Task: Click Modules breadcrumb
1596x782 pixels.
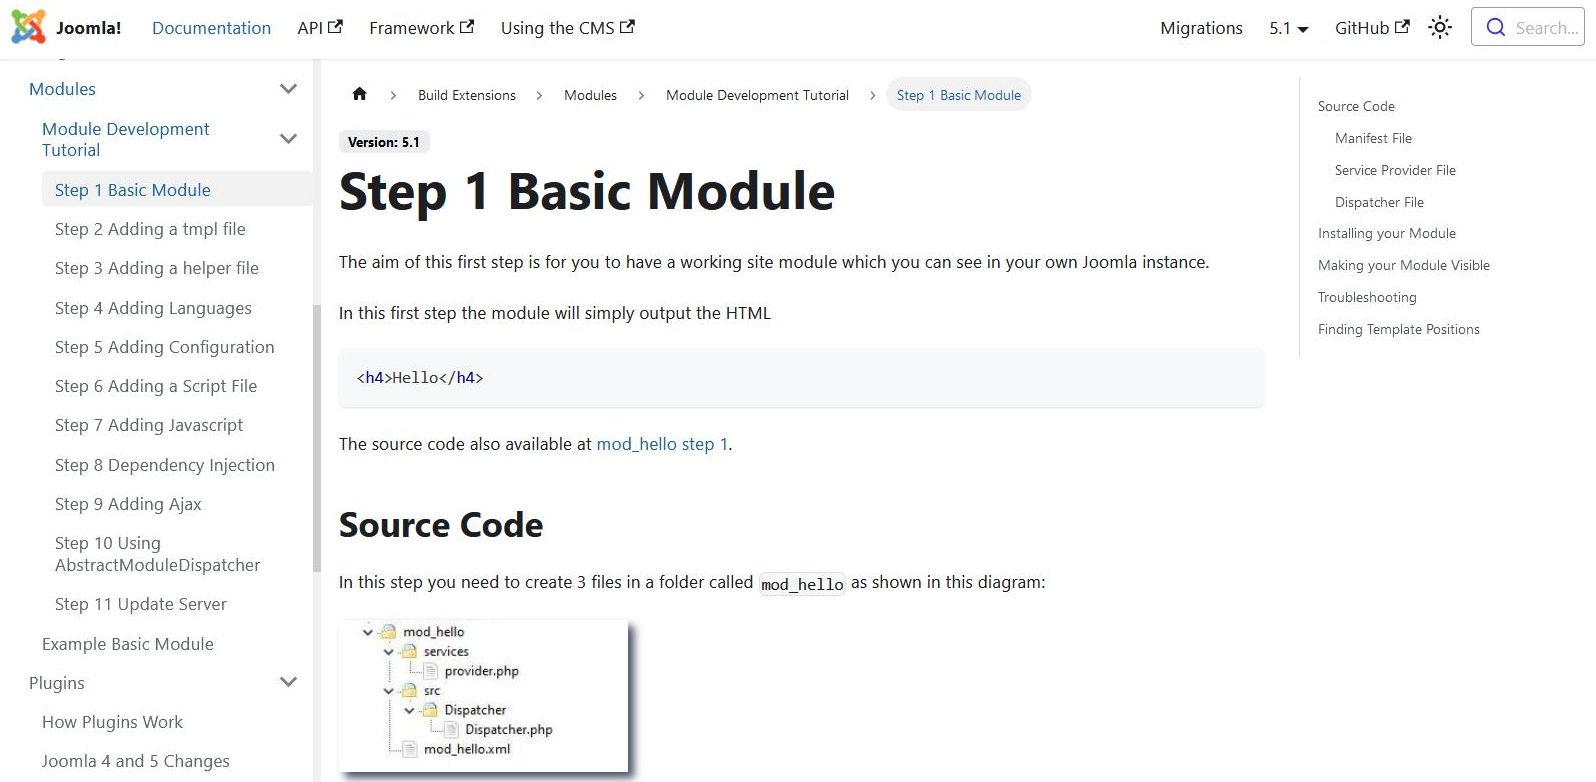Action: point(590,95)
